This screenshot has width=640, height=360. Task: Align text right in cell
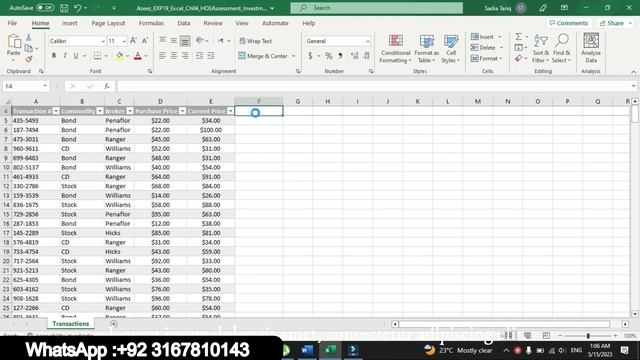coord(185,56)
